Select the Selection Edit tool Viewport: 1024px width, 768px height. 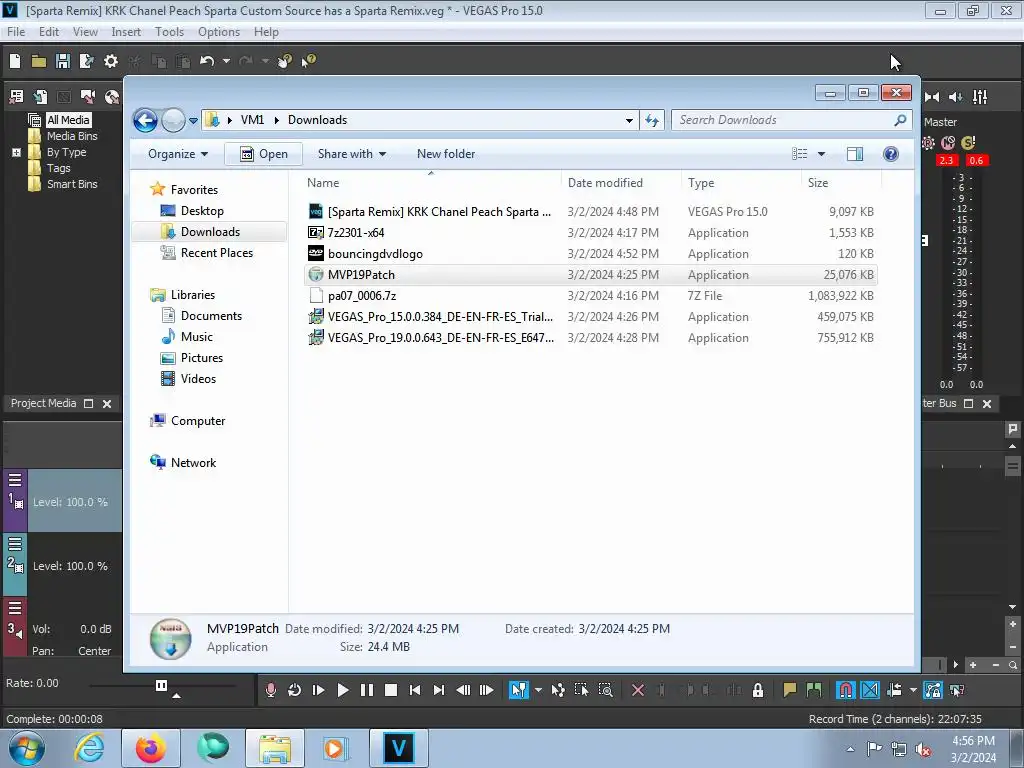tap(581, 690)
